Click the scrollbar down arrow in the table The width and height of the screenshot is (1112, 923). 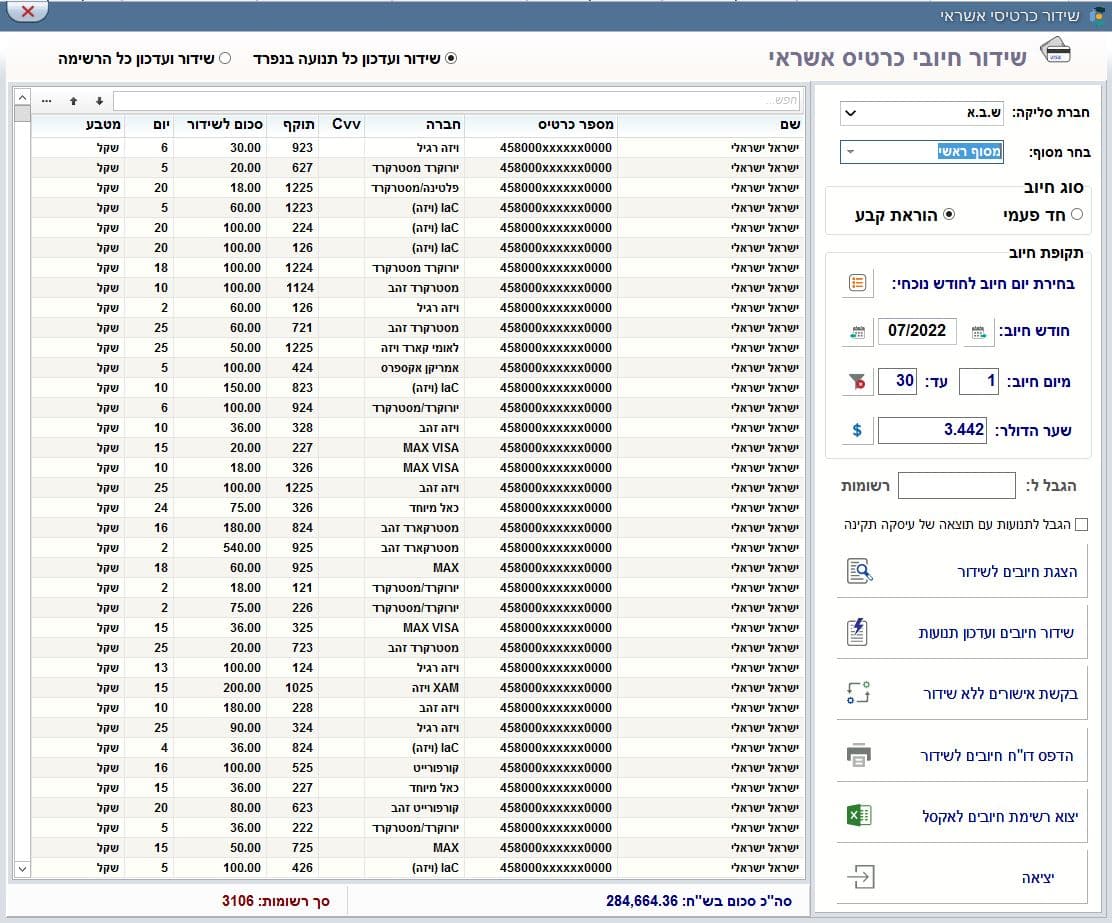click(x=22, y=868)
